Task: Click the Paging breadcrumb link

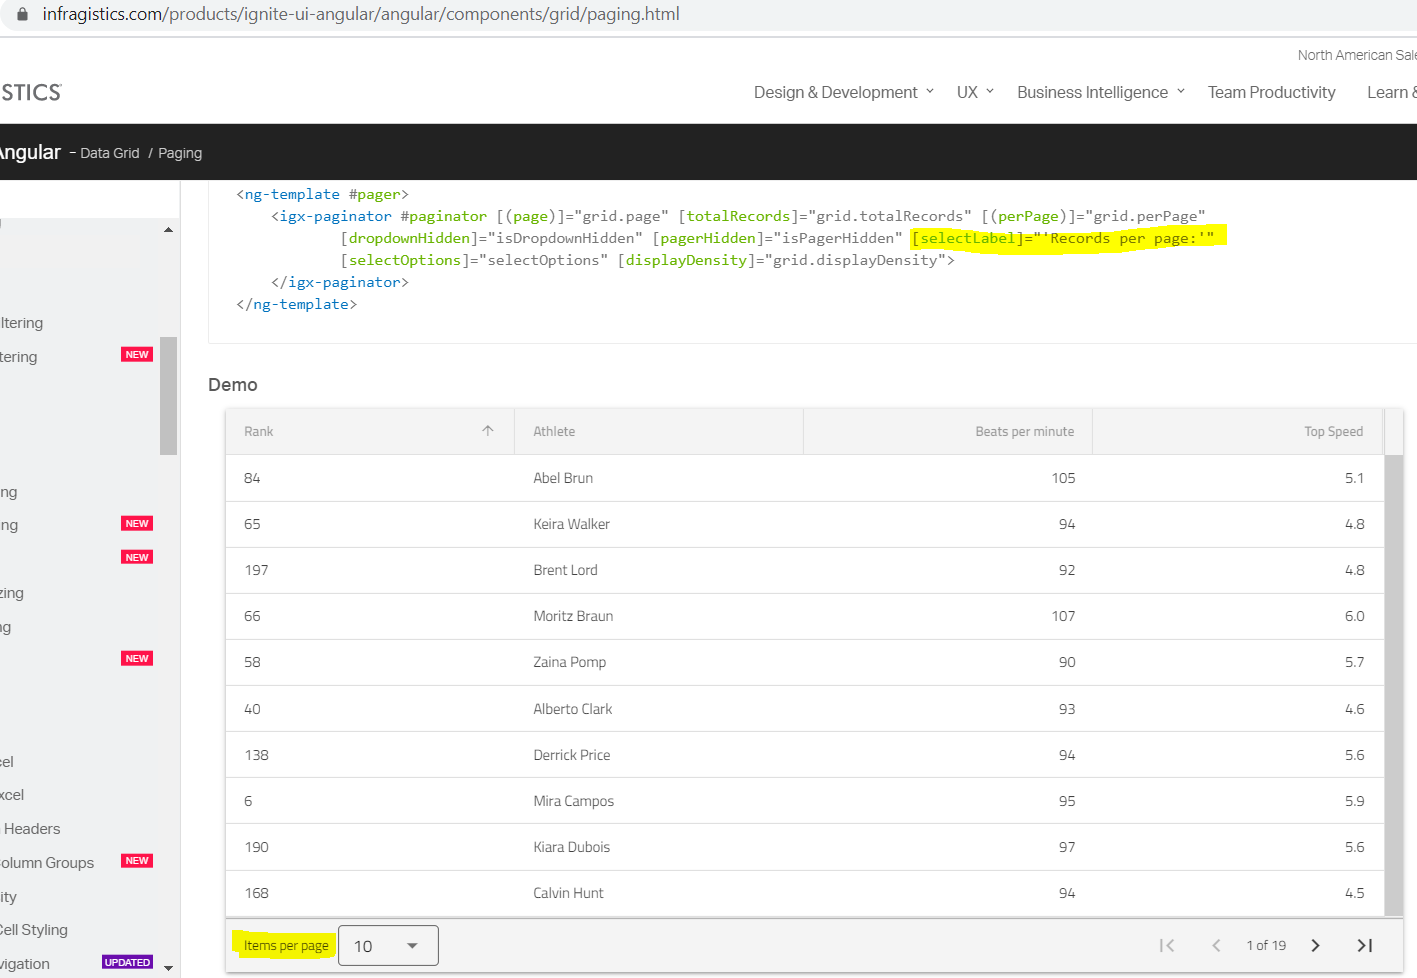Action: point(180,153)
